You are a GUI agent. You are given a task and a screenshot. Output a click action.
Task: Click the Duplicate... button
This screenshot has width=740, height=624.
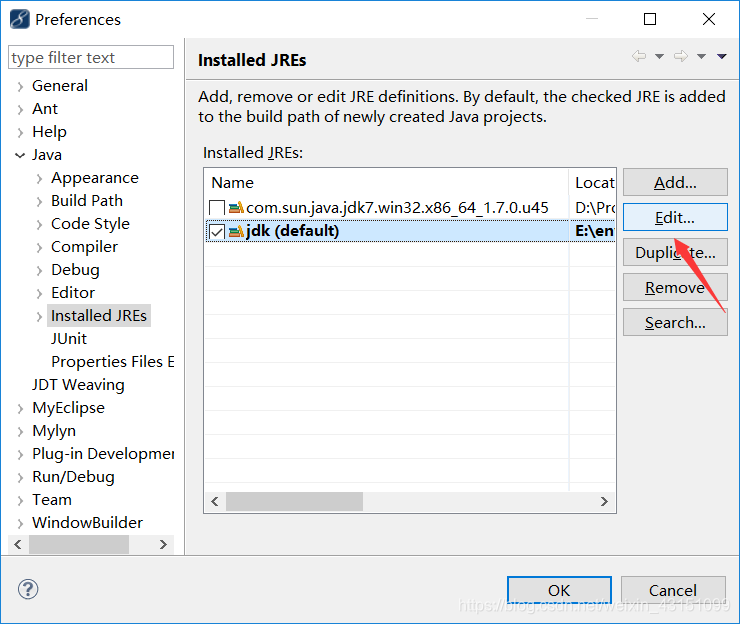pyautogui.click(x=675, y=253)
